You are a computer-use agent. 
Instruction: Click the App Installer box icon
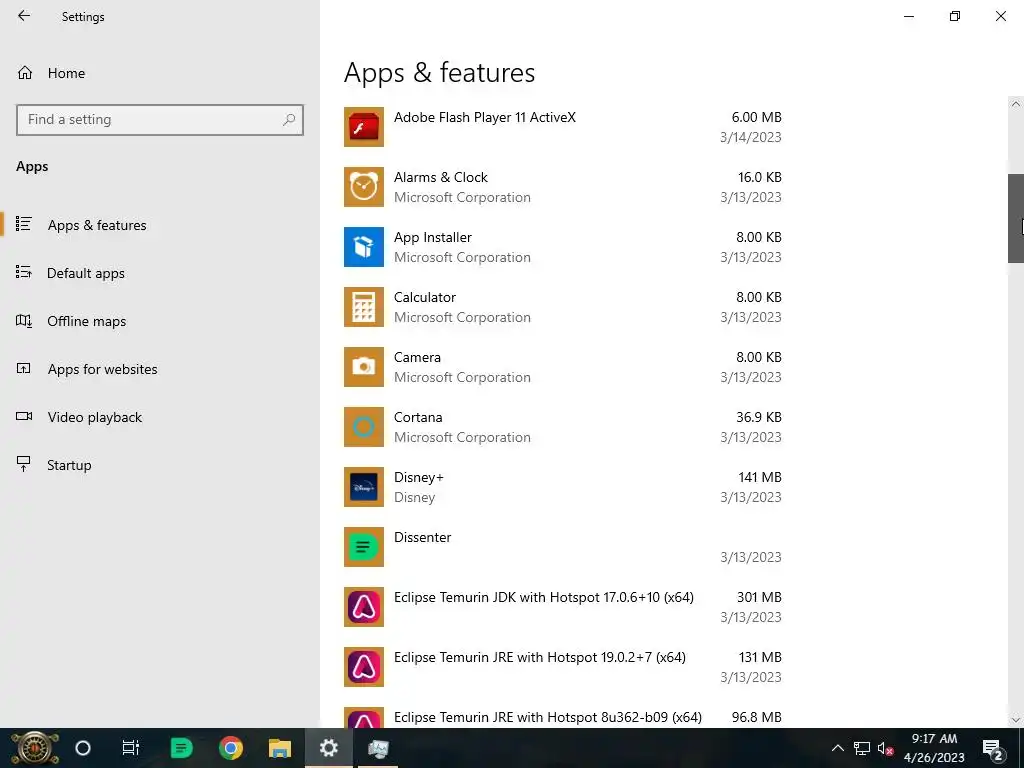[364, 247]
